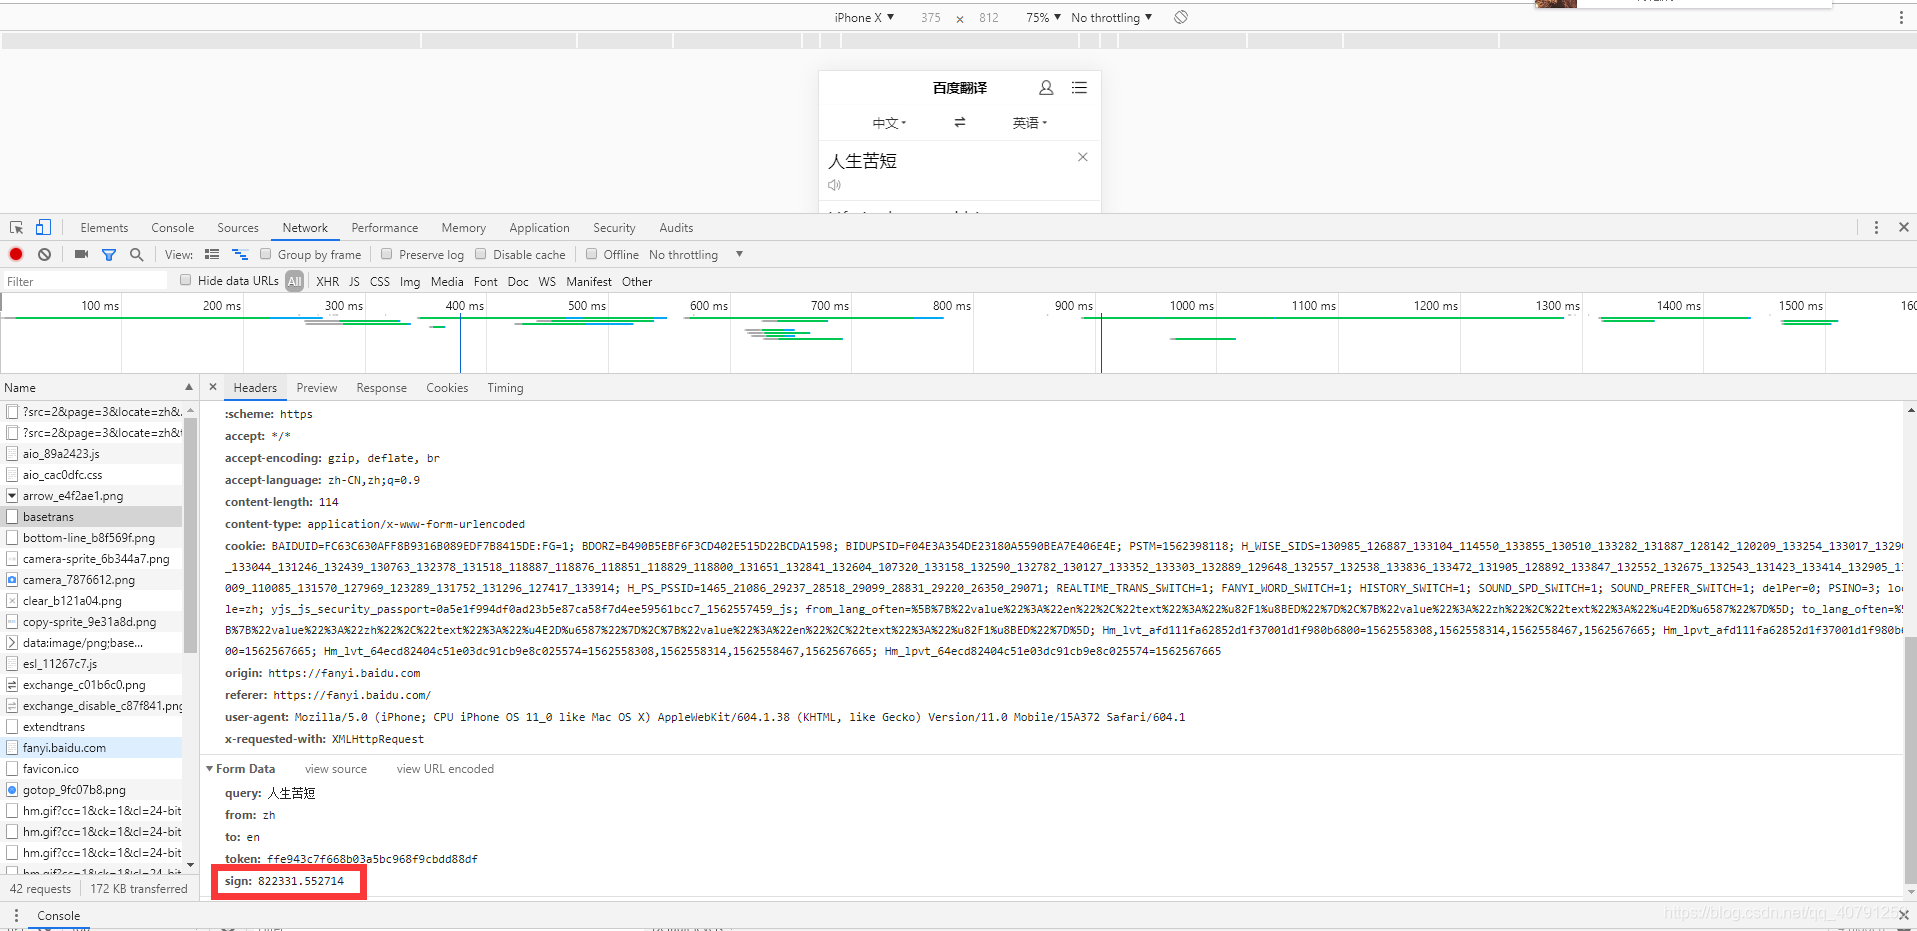Open the 中文 source language dropdown
Image resolution: width=1917 pixels, height=931 pixels.
point(889,123)
